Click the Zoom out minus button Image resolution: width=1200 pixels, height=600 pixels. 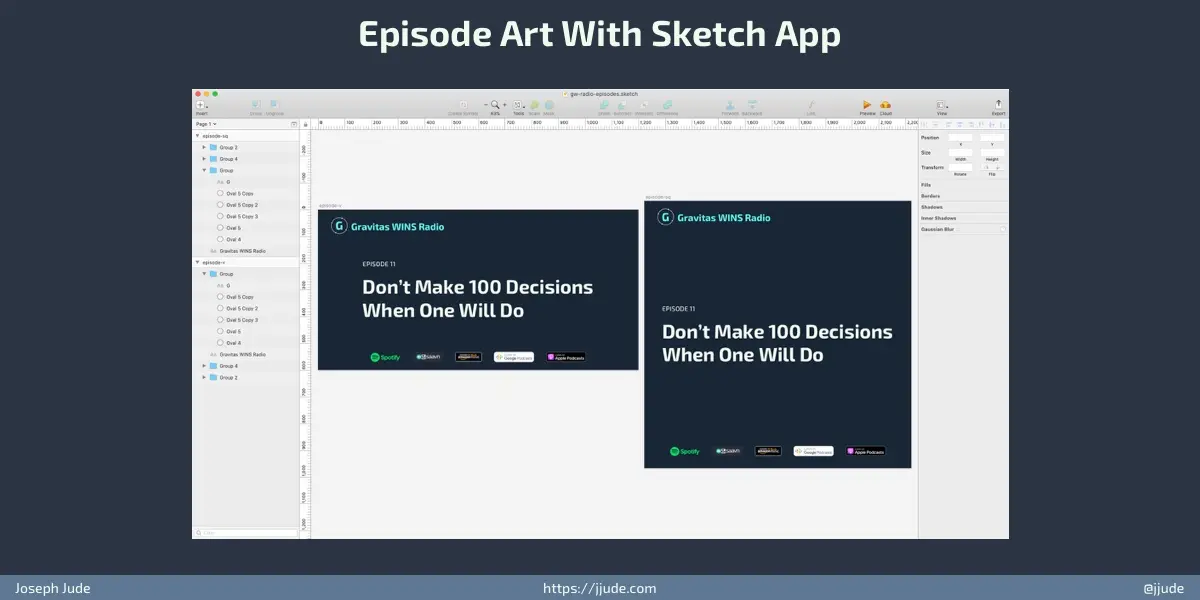[485, 104]
